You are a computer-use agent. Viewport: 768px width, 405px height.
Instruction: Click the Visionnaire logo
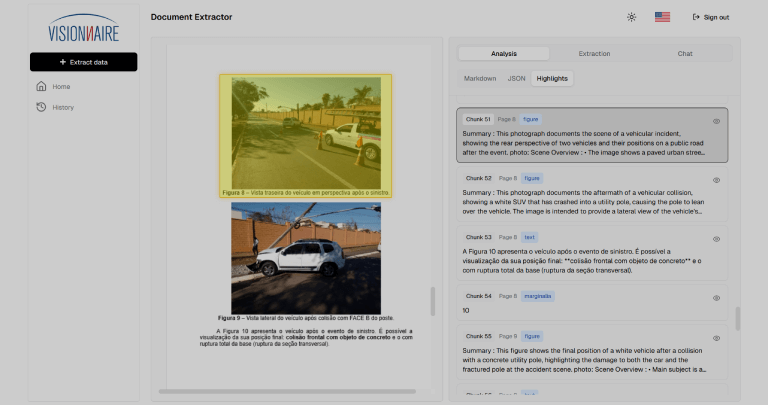tap(83, 28)
